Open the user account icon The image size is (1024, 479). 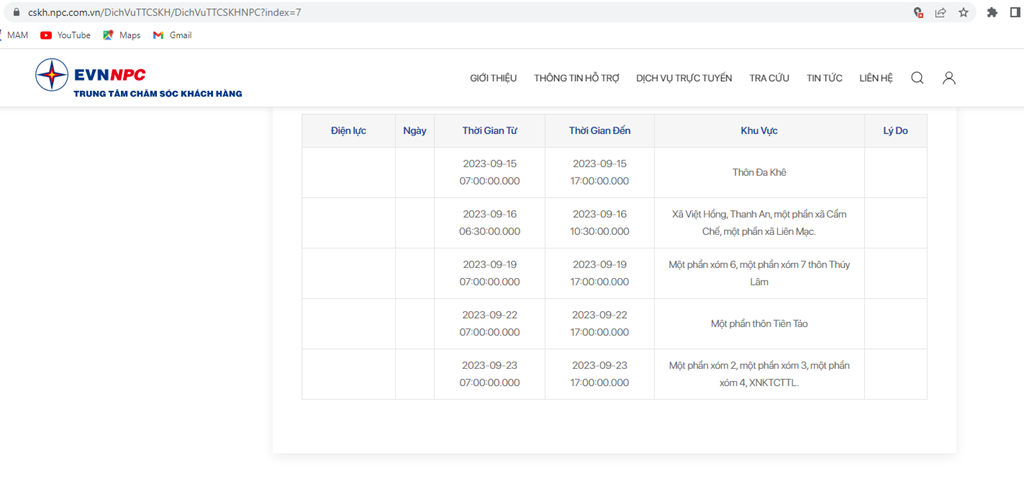(x=949, y=78)
